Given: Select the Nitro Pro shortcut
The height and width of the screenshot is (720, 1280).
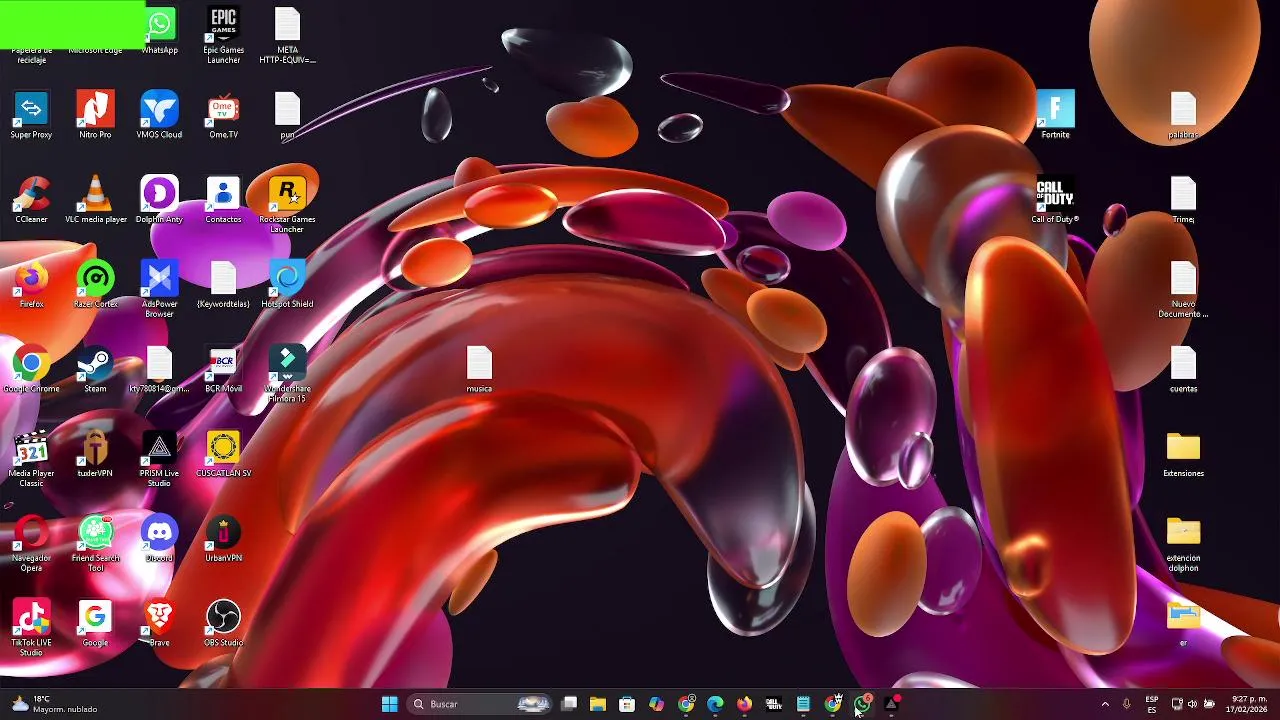Looking at the screenshot, I should tap(95, 115).
